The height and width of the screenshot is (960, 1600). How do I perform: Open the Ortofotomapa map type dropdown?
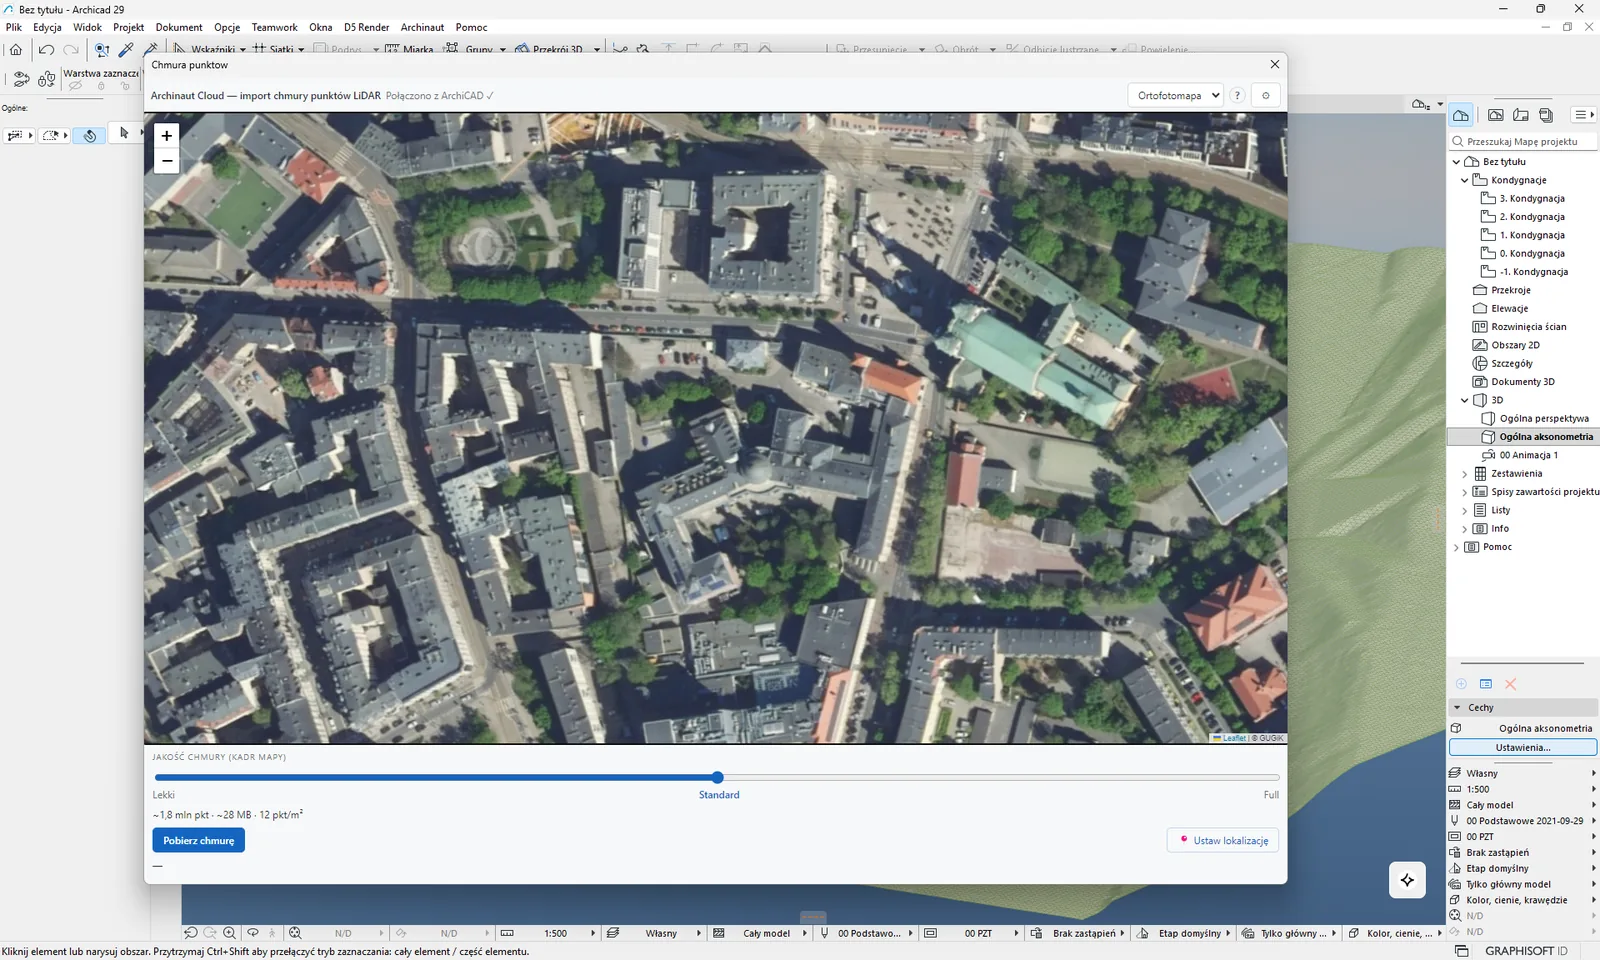(x=1178, y=95)
